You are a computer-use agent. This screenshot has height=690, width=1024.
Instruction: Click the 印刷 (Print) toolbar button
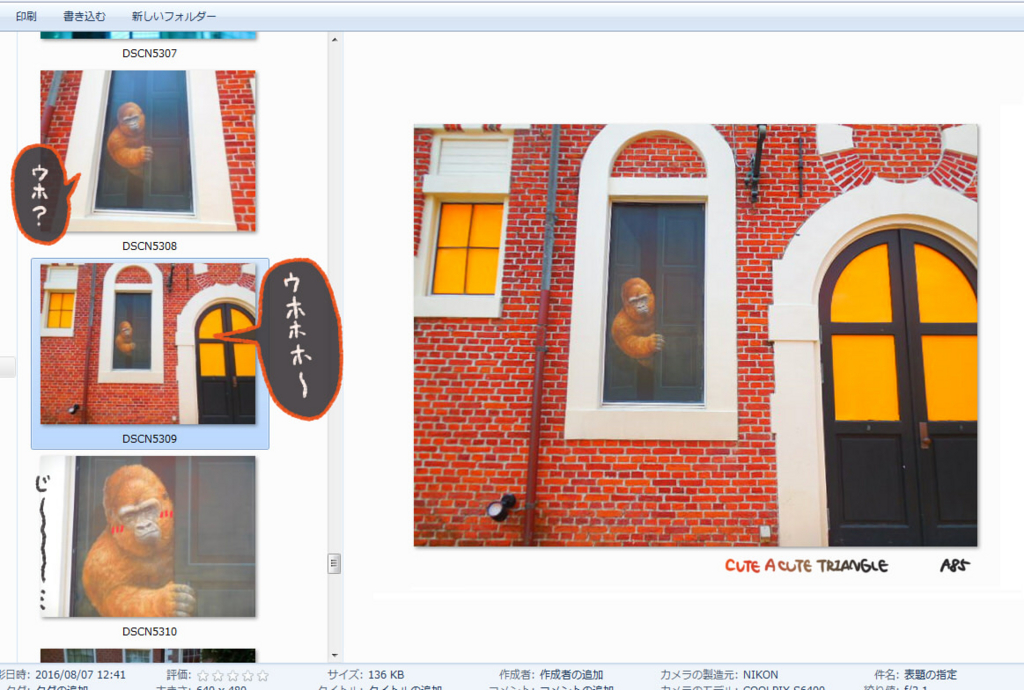click(x=26, y=16)
